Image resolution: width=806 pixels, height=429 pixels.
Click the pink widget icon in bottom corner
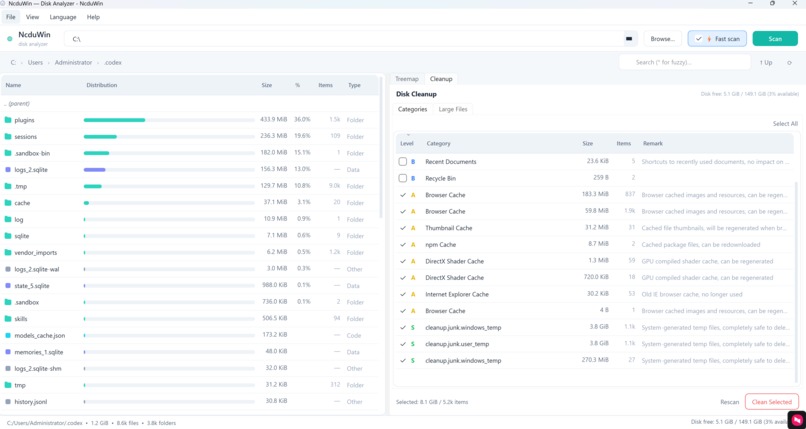(796, 419)
